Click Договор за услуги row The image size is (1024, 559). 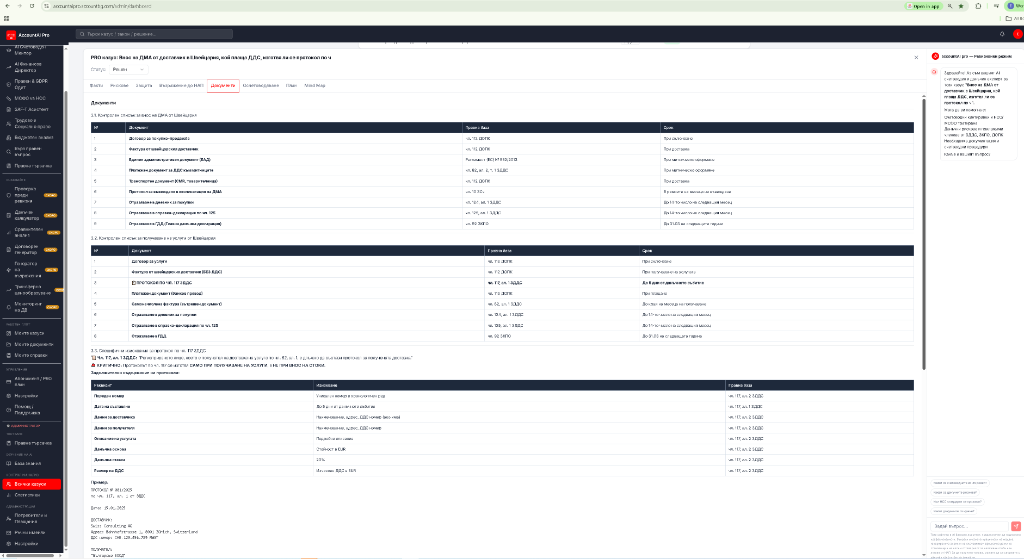tap(502, 261)
